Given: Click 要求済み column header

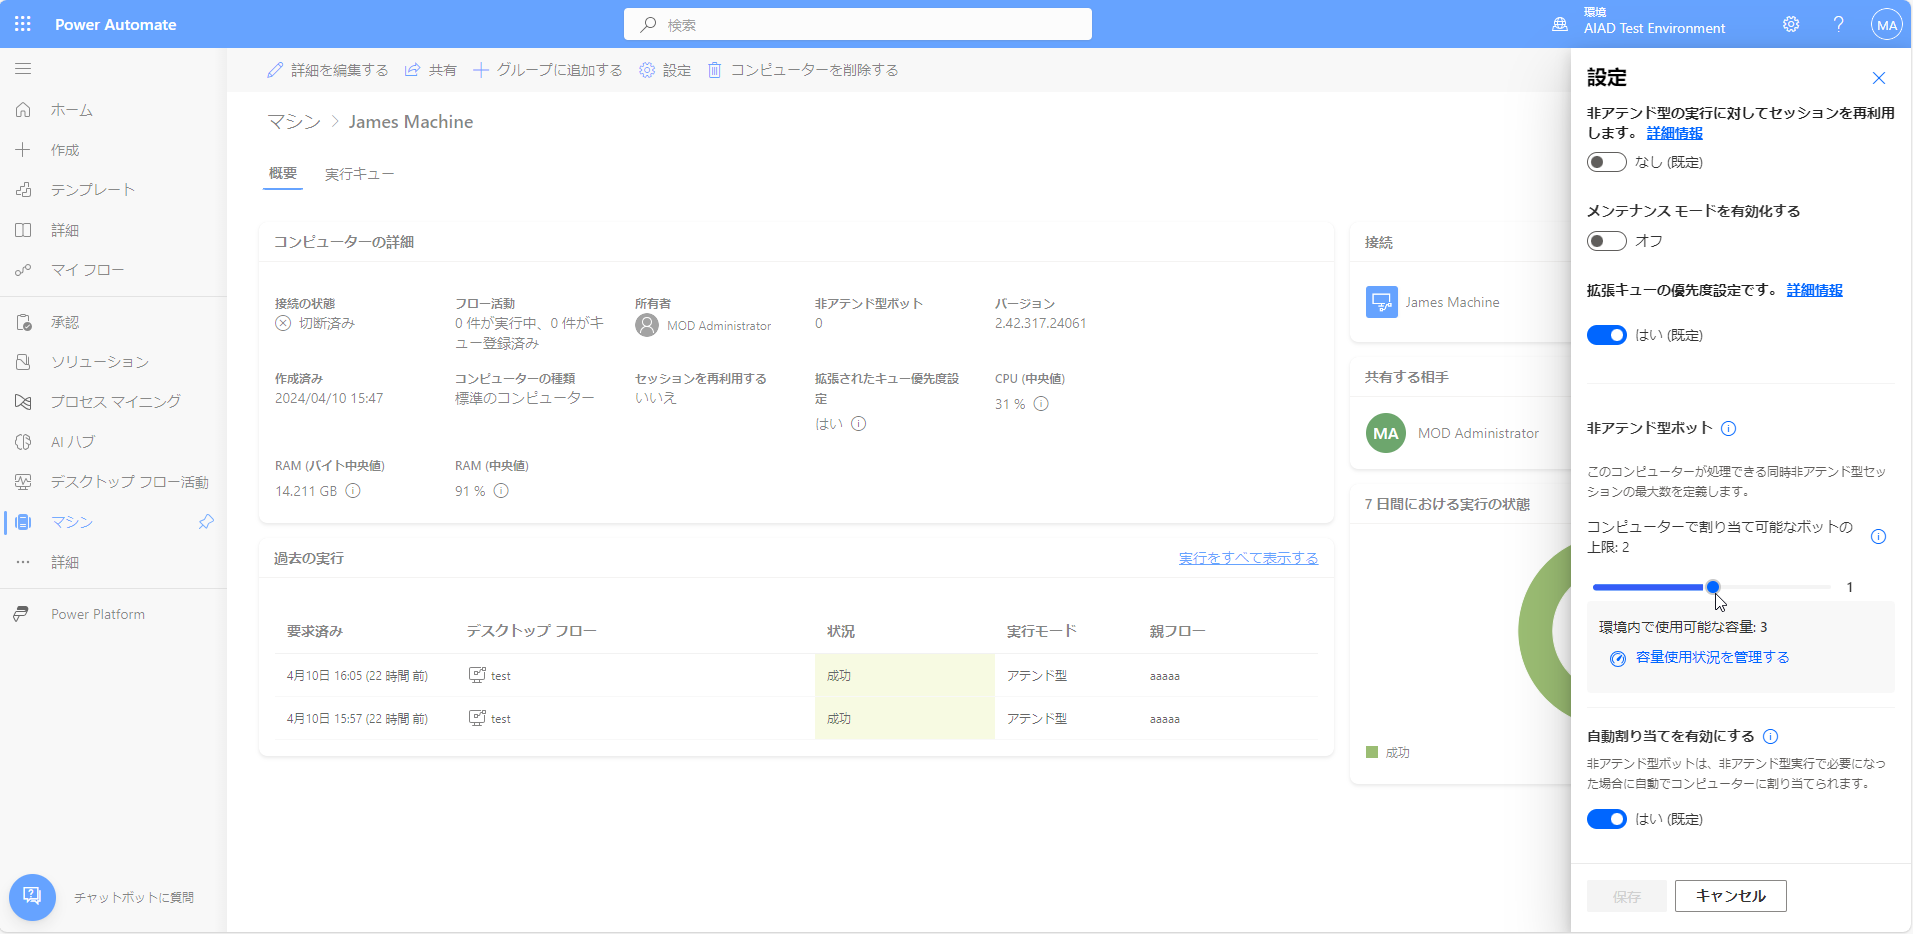Looking at the screenshot, I should point(315,631).
